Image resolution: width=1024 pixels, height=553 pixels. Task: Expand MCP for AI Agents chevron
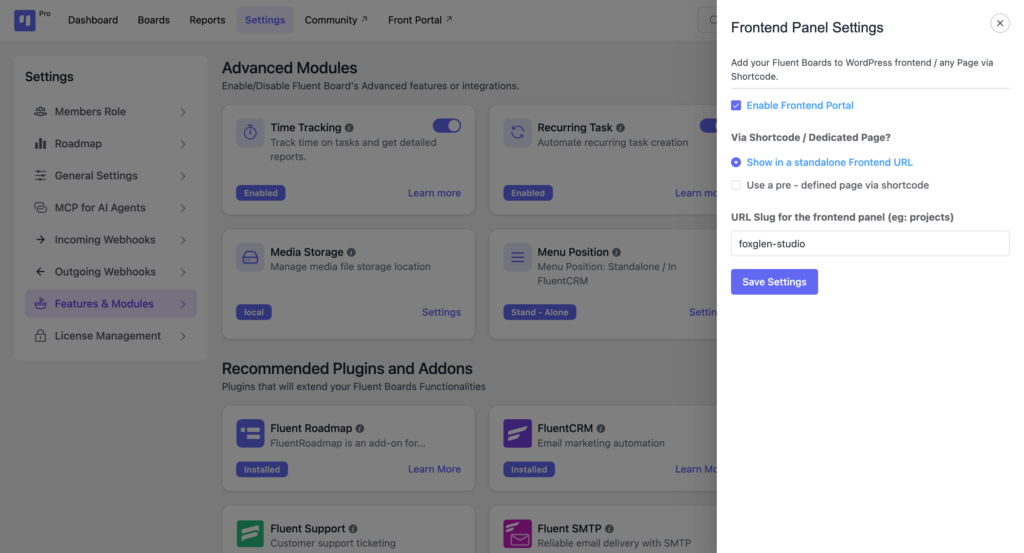click(183, 208)
